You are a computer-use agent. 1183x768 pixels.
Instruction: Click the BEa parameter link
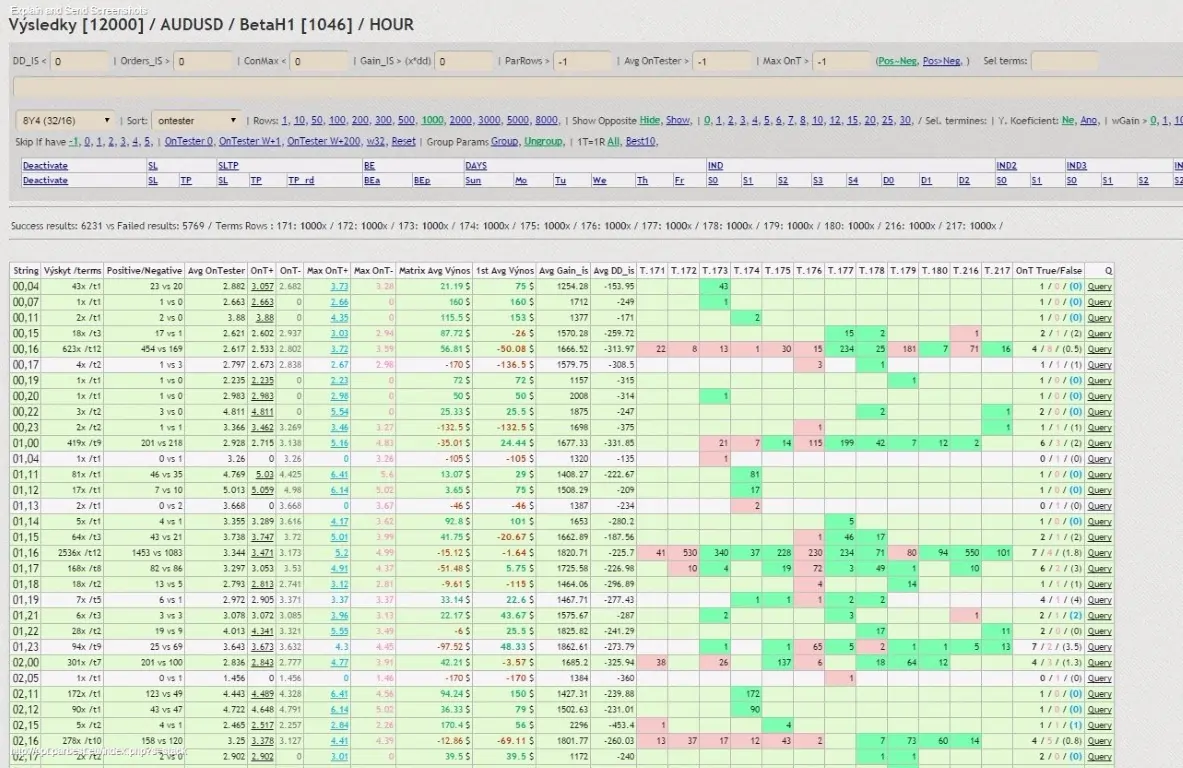coord(371,181)
